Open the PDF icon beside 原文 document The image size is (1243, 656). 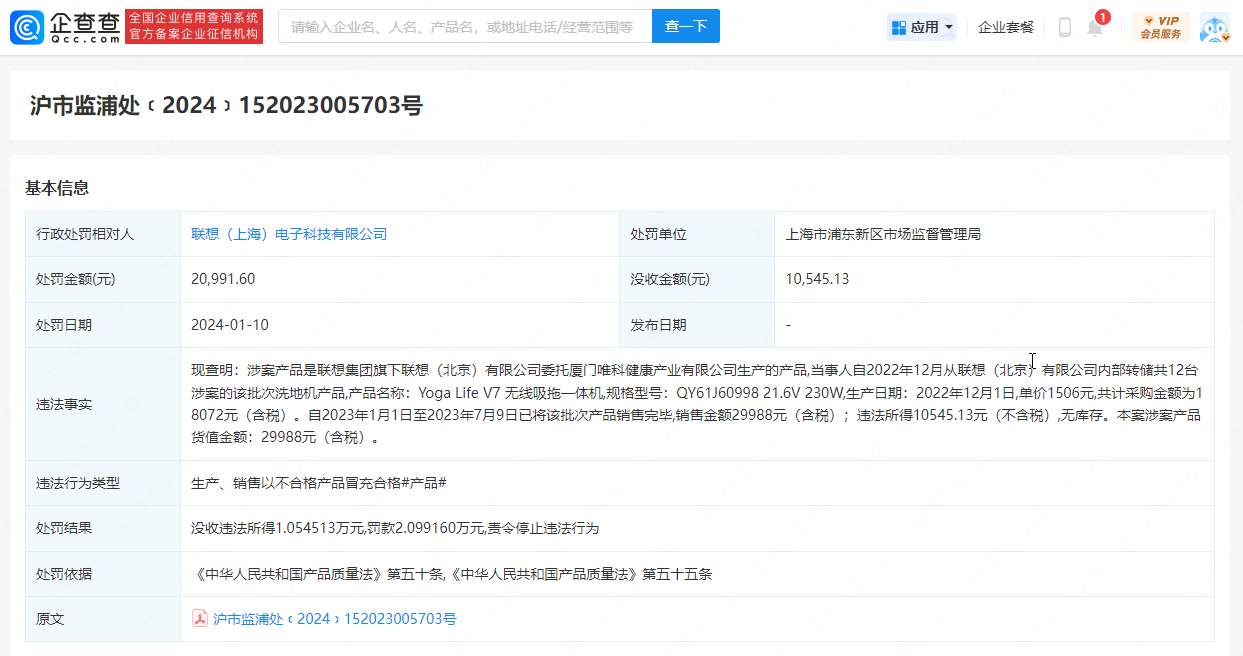pyautogui.click(x=200, y=619)
